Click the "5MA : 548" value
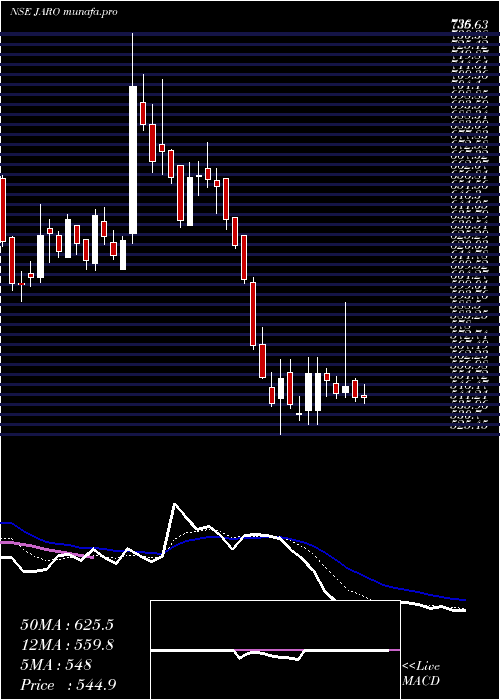Viewport: 500px width, 700px height. click(56, 665)
